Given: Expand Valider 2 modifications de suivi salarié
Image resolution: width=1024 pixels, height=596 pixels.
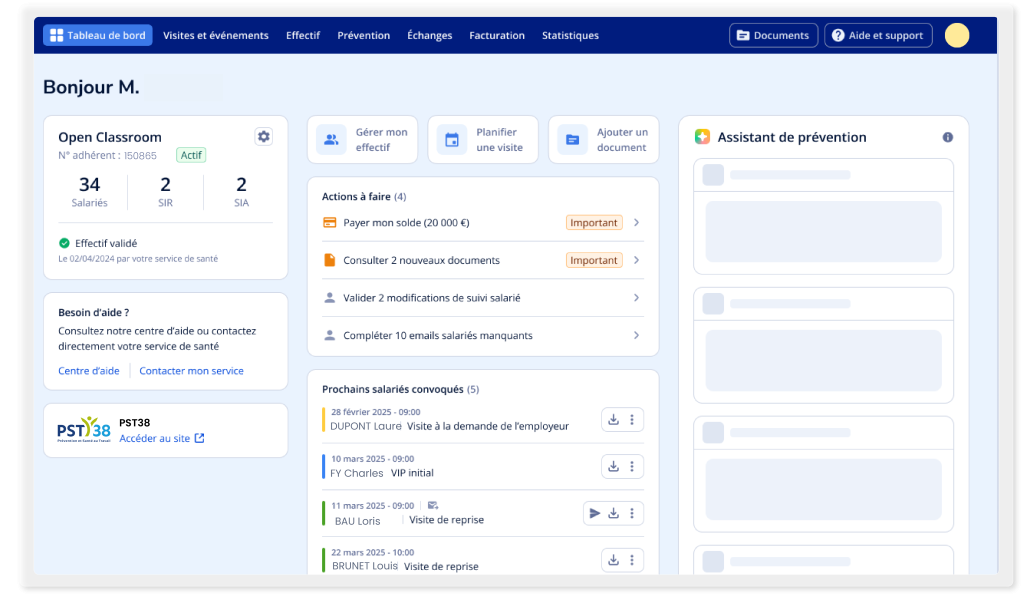Looking at the screenshot, I should tap(636, 298).
